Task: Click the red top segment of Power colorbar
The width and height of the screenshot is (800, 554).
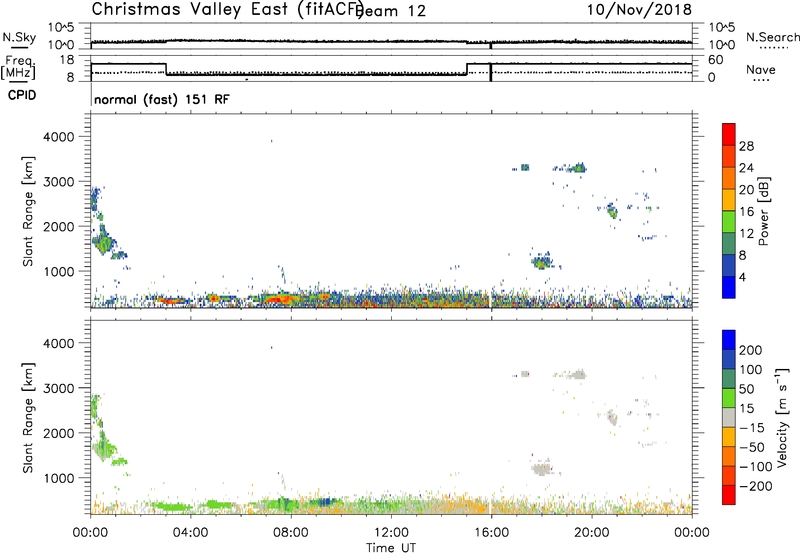Action: point(729,134)
